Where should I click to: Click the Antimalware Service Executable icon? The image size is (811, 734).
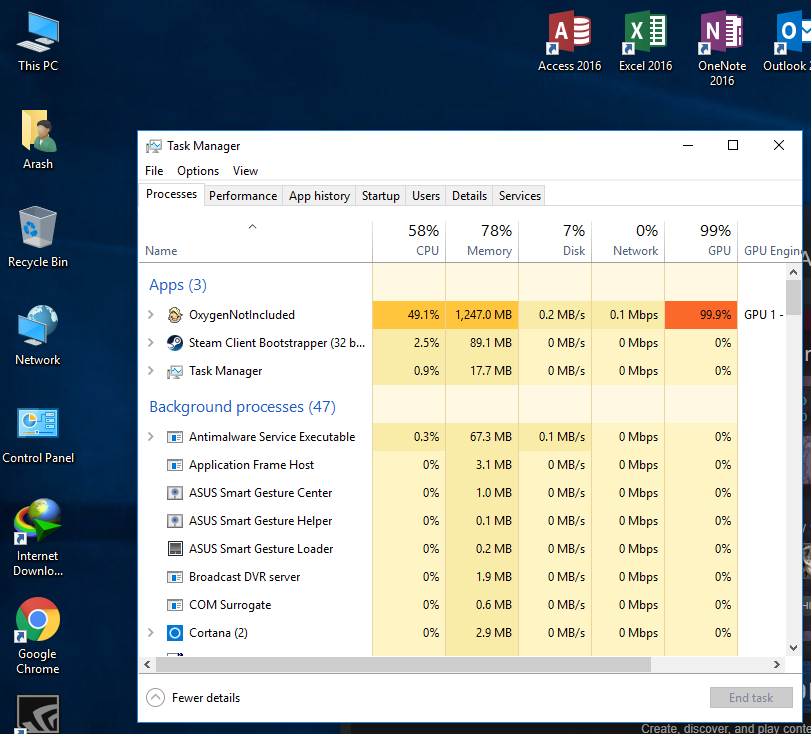(174, 437)
